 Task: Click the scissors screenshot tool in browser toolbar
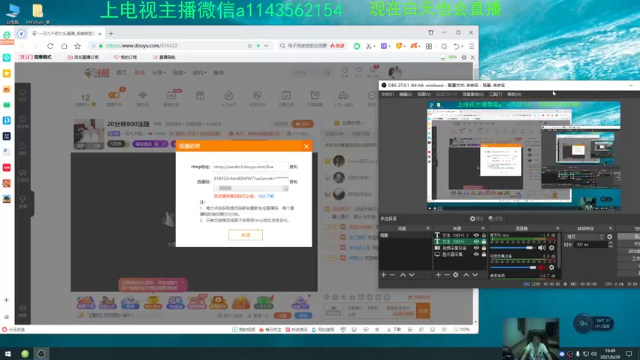369,46
